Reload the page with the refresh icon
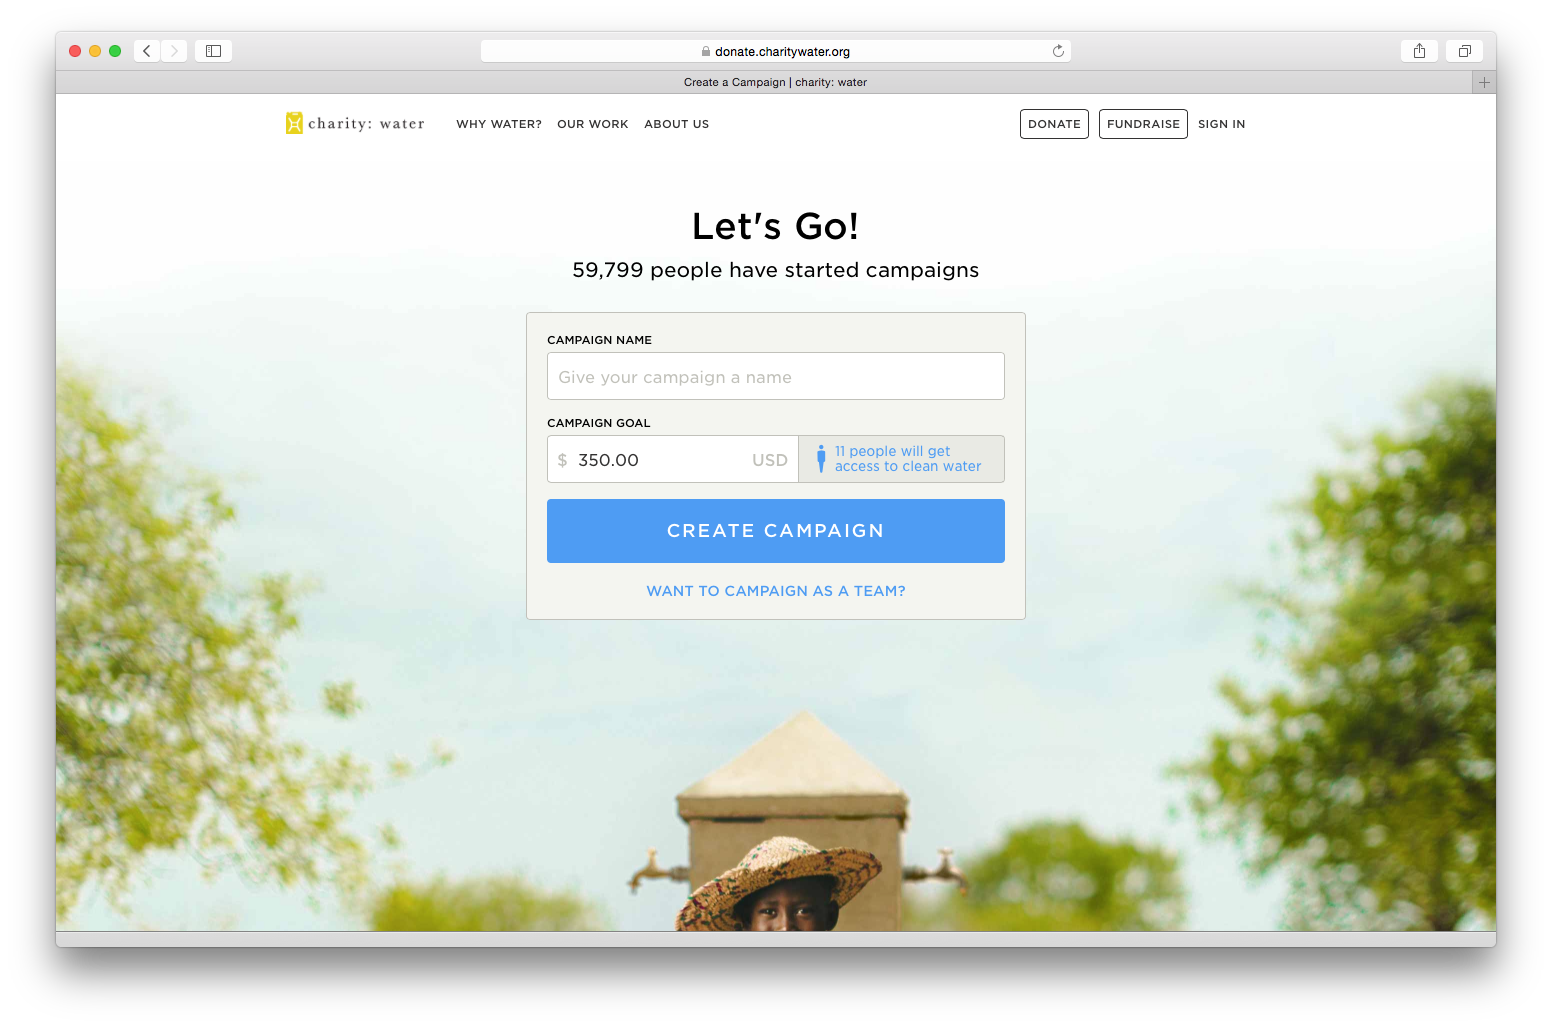Screen dimensions: 1552x1027 pyautogui.click(x=1058, y=51)
